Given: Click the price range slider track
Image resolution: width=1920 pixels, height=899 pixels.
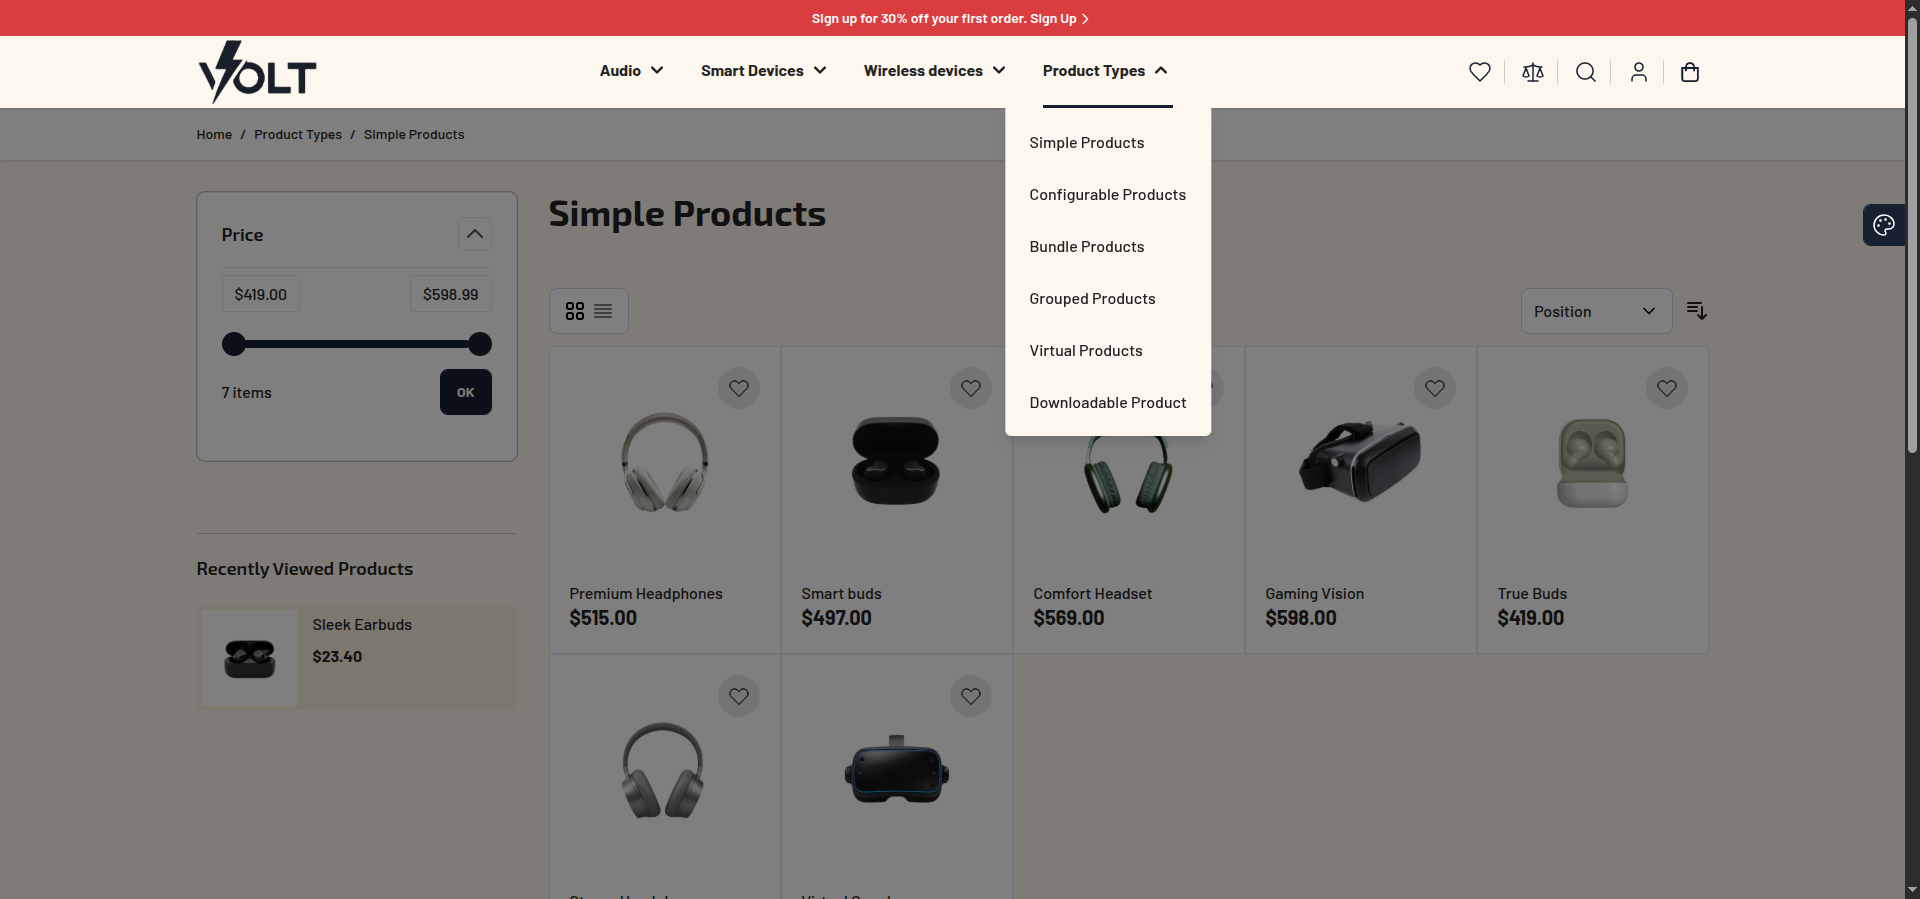Looking at the screenshot, I should click(357, 344).
